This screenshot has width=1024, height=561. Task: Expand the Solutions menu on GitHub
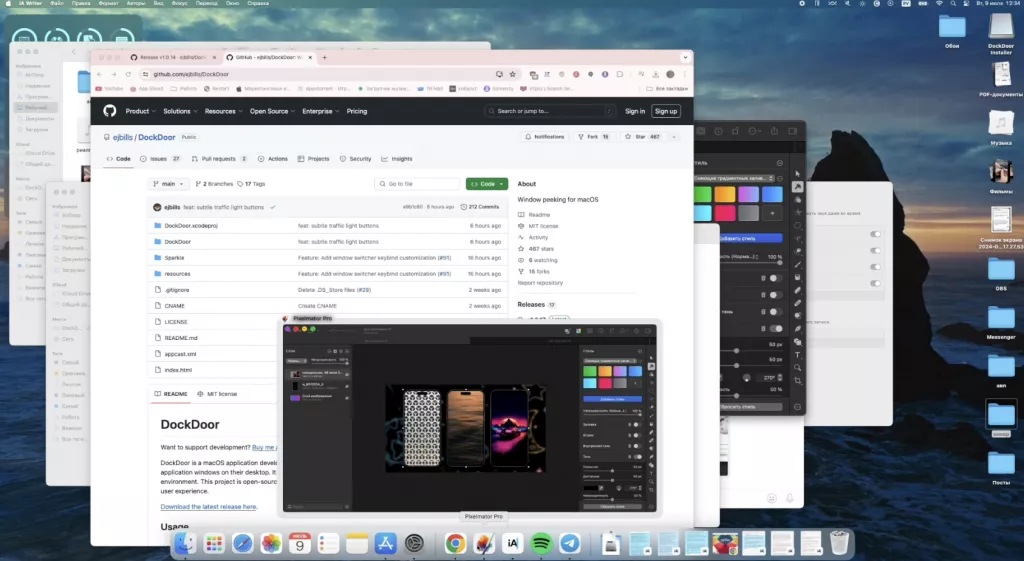pos(180,111)
